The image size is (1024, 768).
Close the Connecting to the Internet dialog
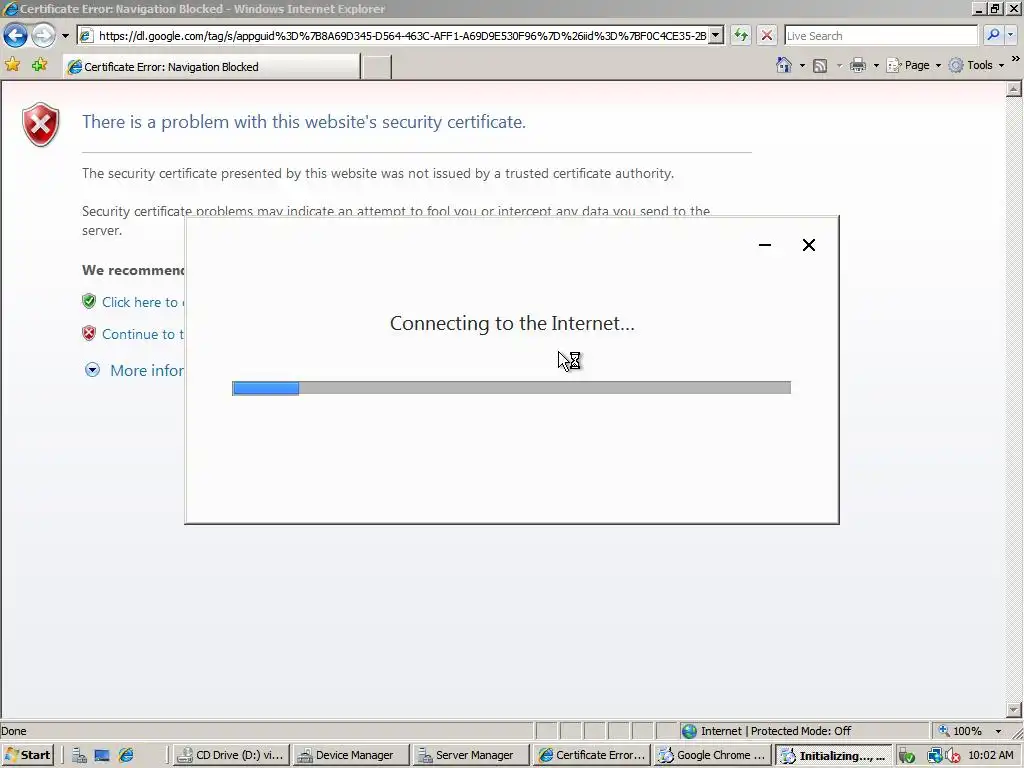[808, 245]
